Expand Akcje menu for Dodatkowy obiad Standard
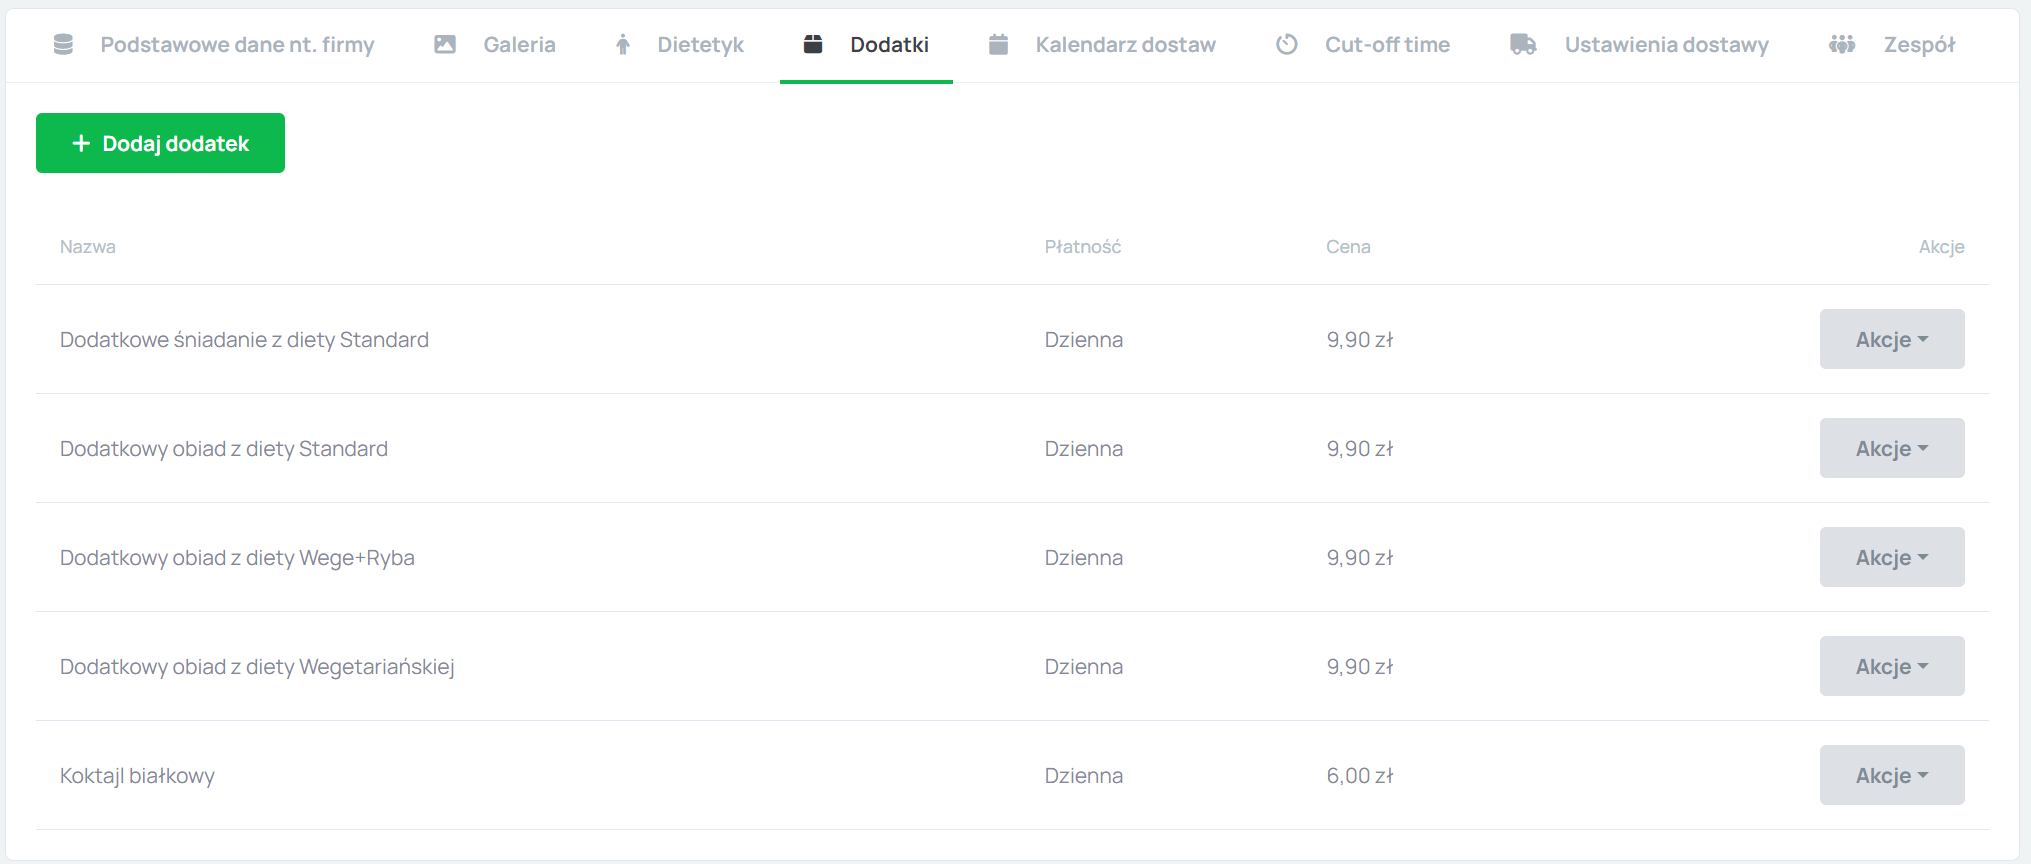The width and height of the screenshot is (2031, 864). (1891, 448)
